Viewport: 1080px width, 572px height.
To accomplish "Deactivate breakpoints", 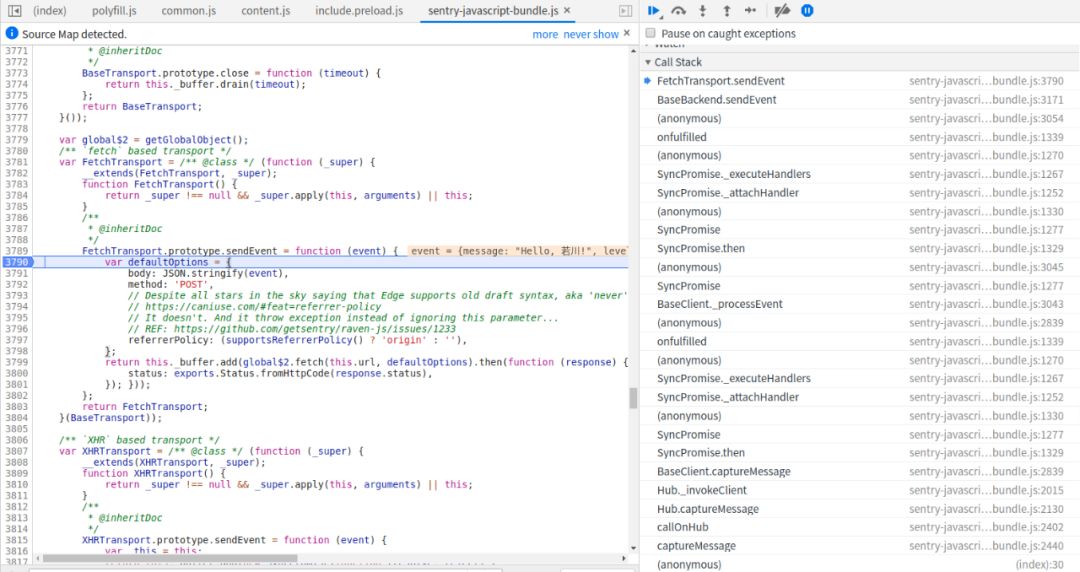I will (782, 10).
